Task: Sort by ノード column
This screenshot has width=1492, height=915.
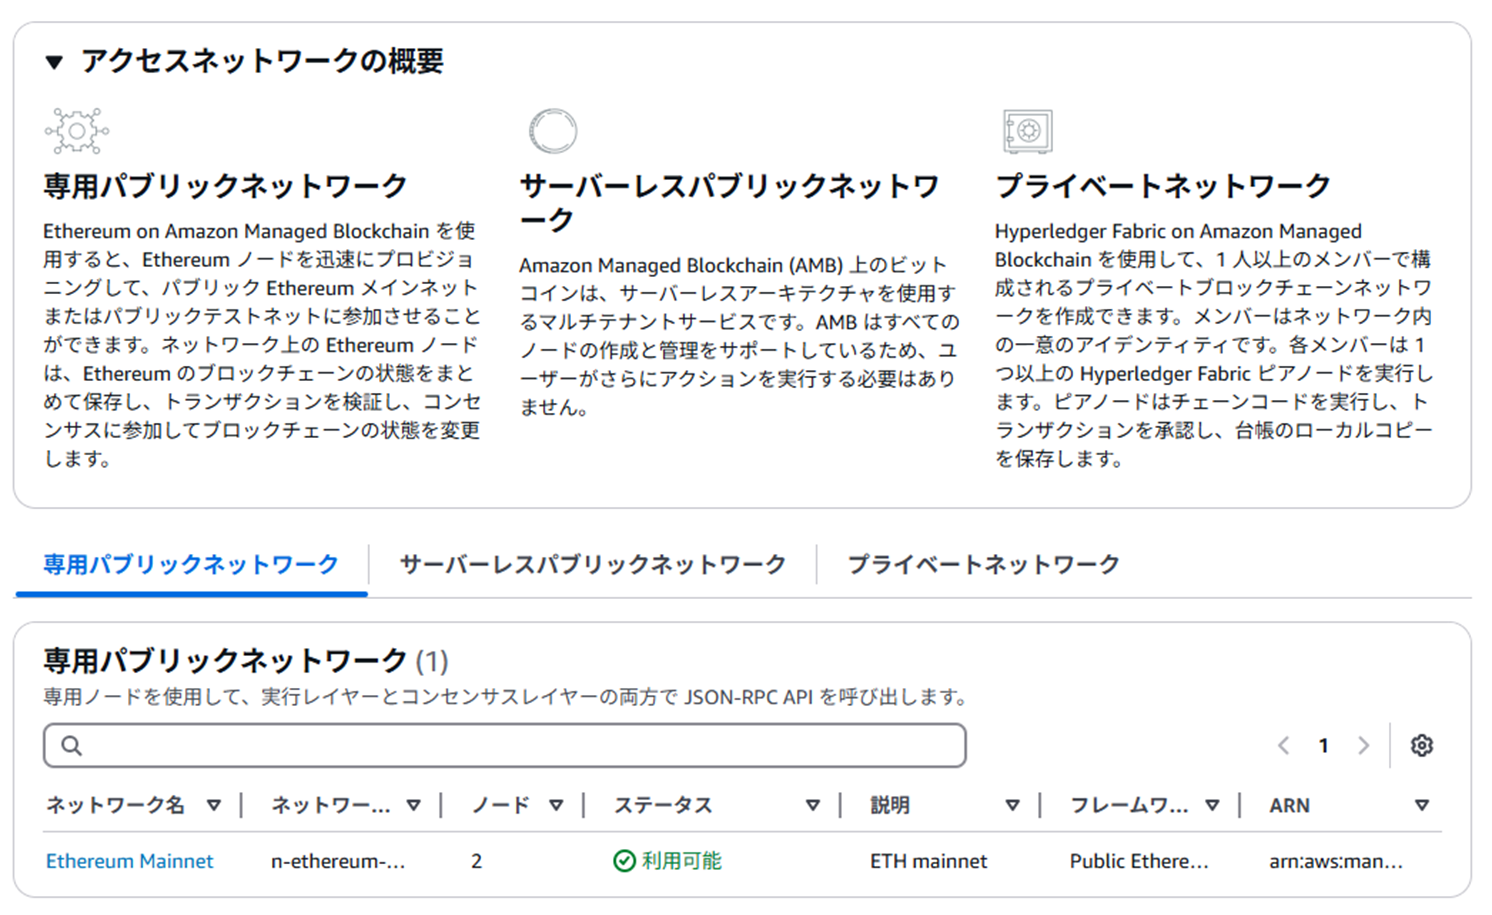Action: click(556, 806)
